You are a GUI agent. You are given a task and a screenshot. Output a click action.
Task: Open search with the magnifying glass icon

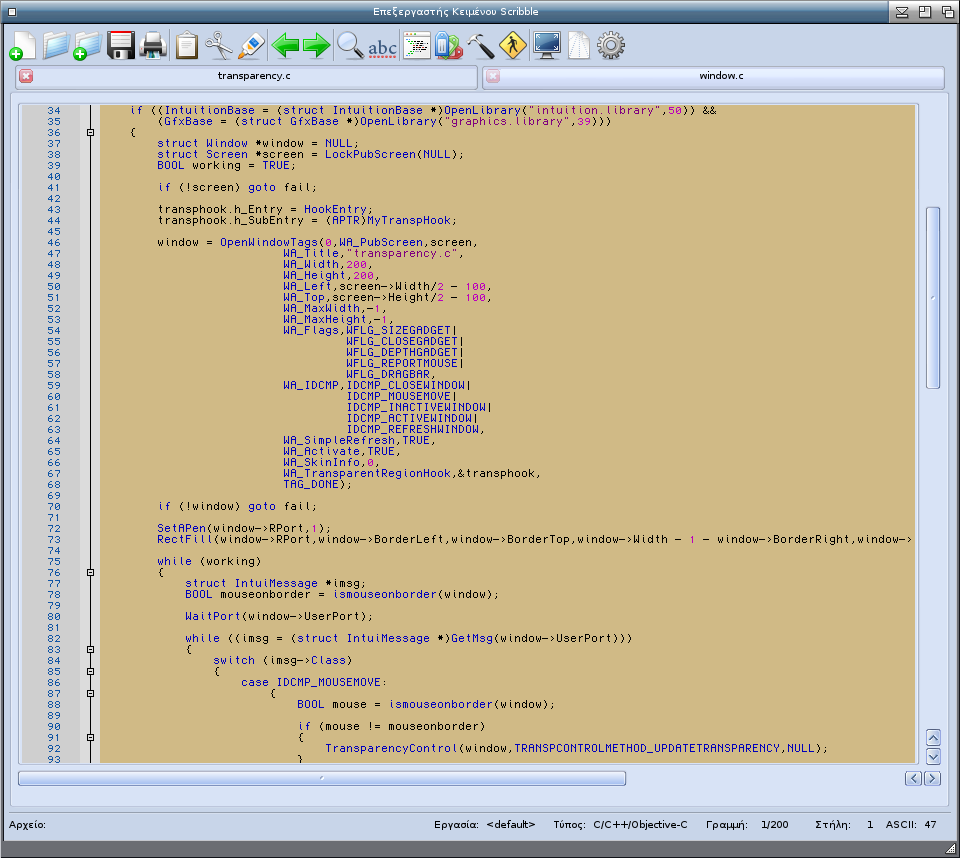[x=349, y=45]
